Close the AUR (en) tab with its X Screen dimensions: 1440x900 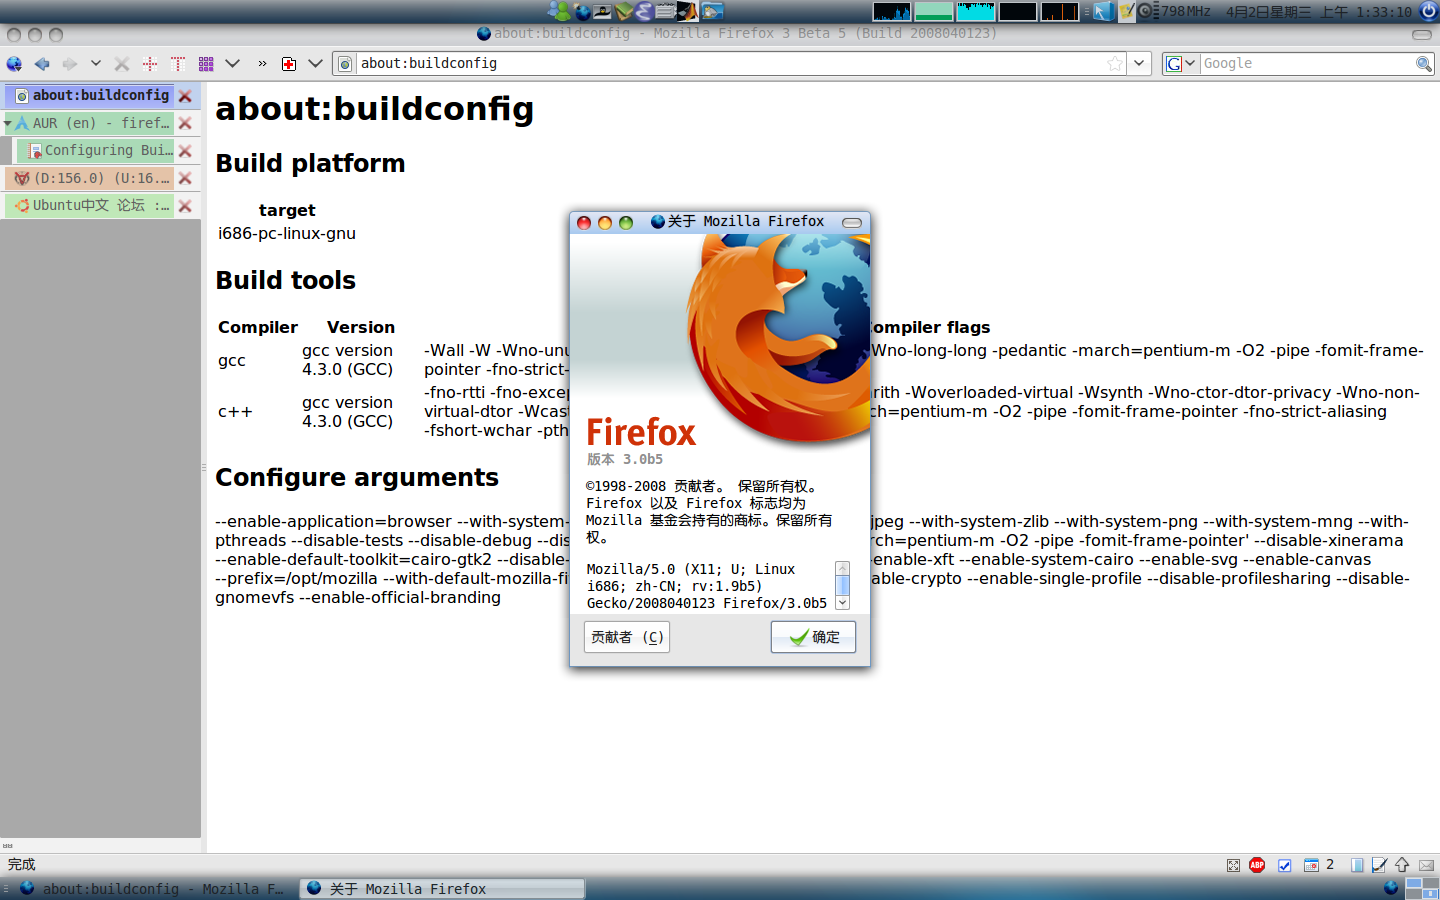click(x=185, y=123)
